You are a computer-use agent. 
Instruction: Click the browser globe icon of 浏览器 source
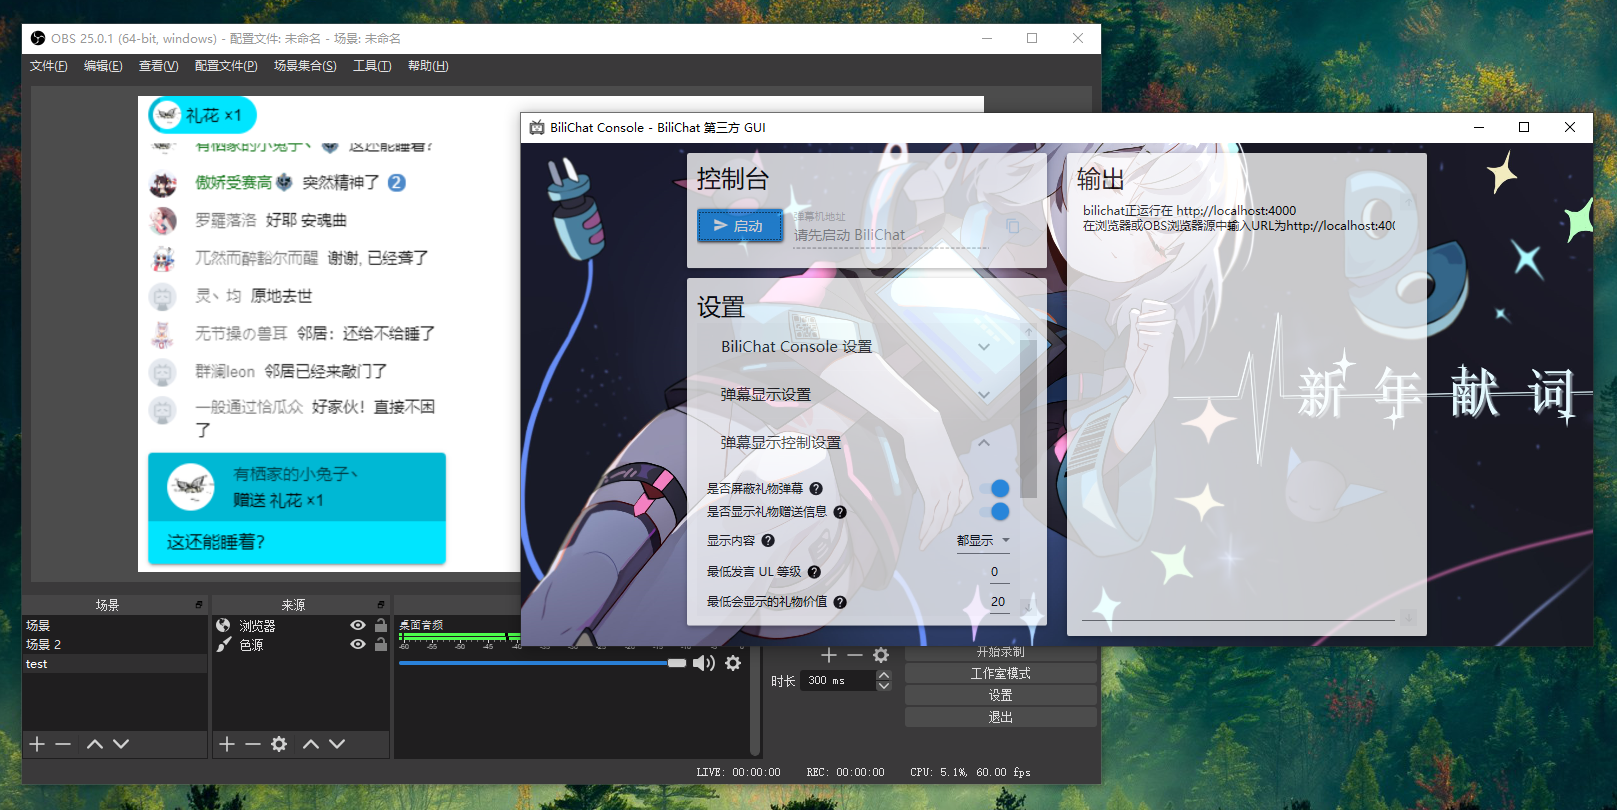223,625
